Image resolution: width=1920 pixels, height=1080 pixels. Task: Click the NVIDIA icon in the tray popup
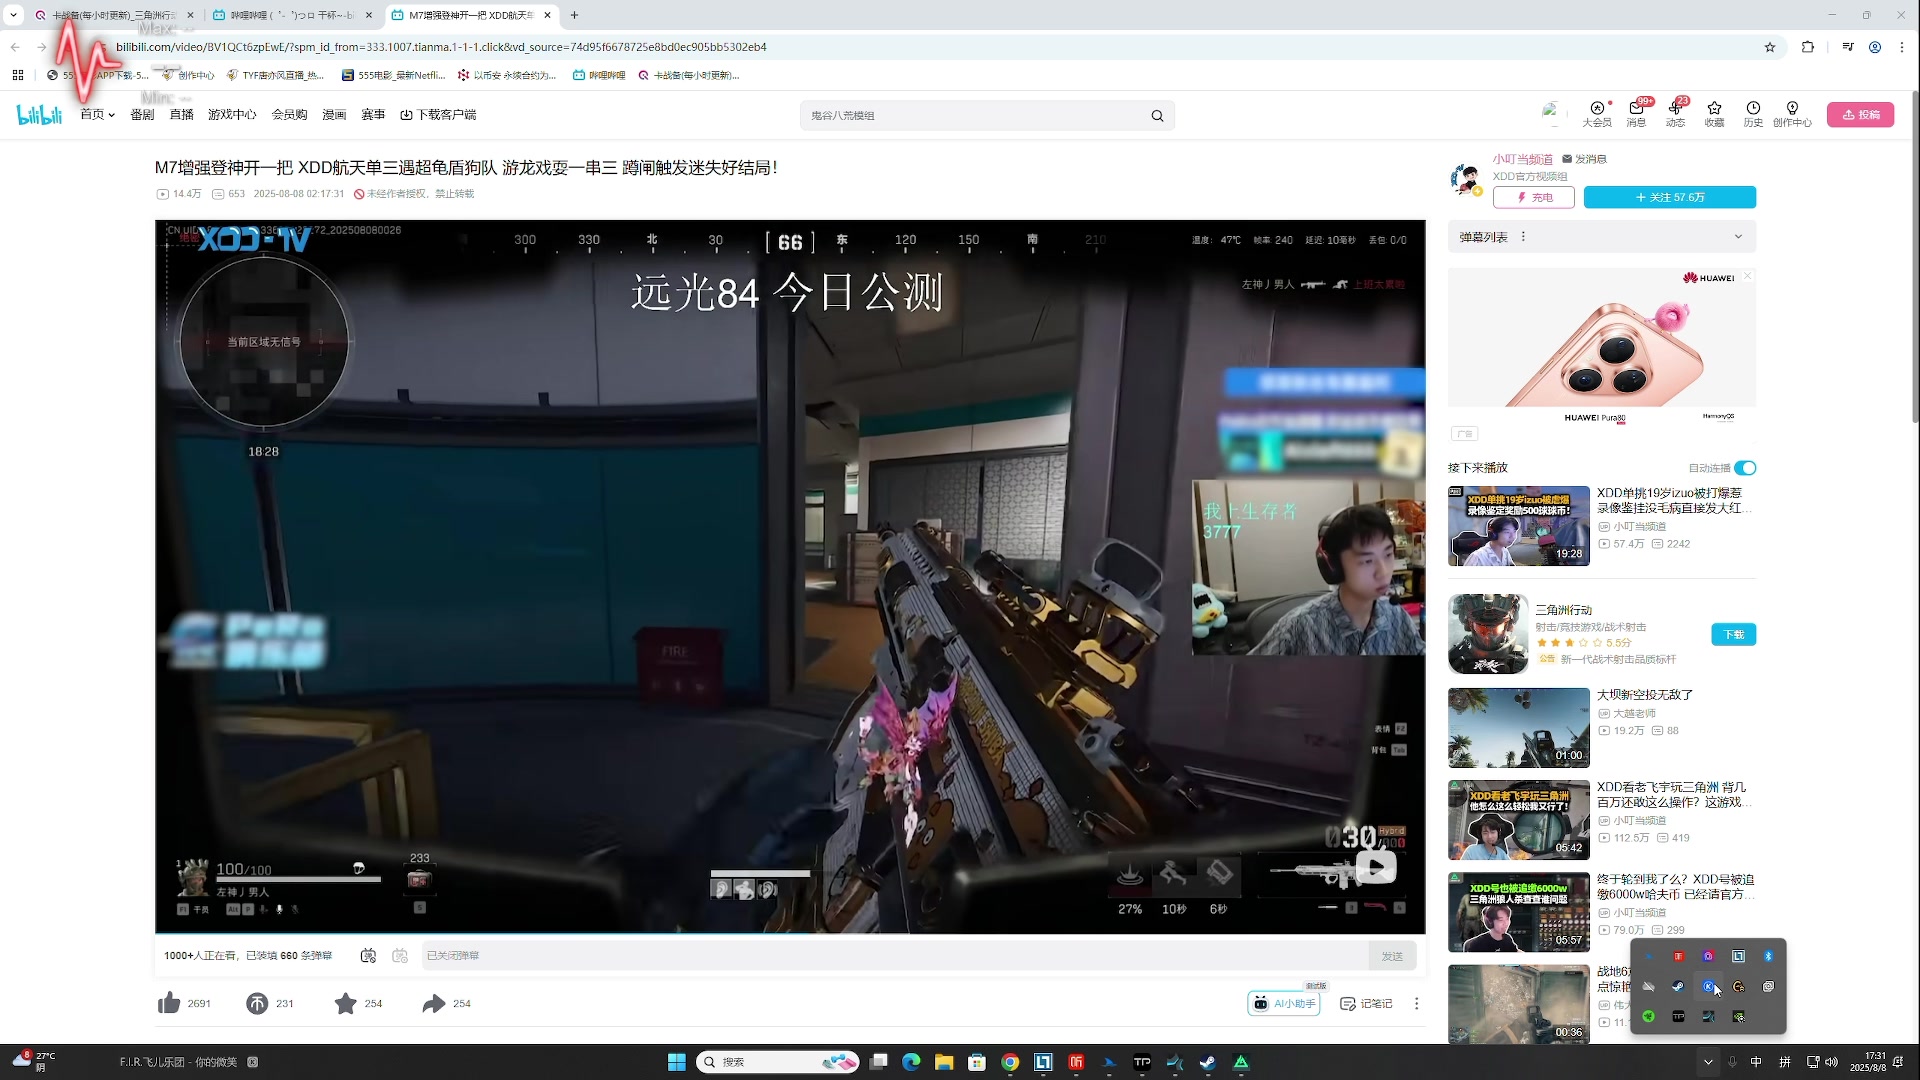click(1739, 1017)
